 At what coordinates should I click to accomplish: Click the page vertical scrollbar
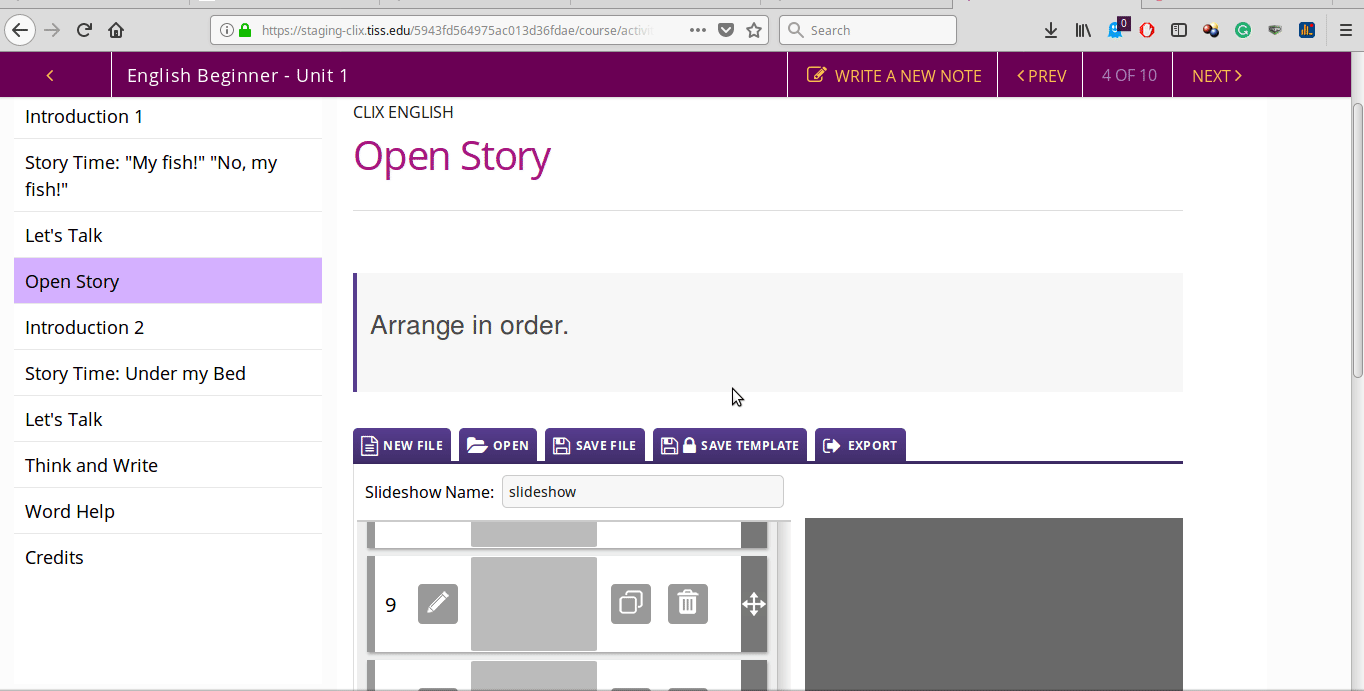[1357, 240]
